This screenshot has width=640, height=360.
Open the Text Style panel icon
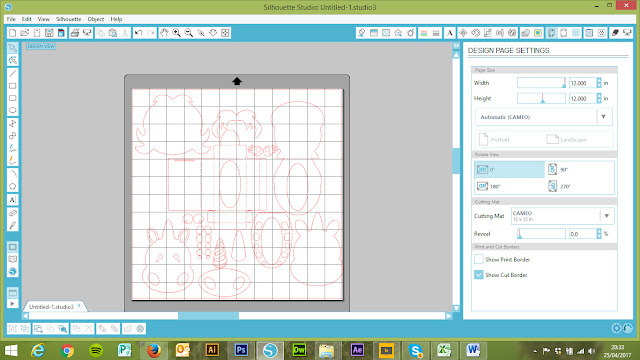[x=449, y=33]
